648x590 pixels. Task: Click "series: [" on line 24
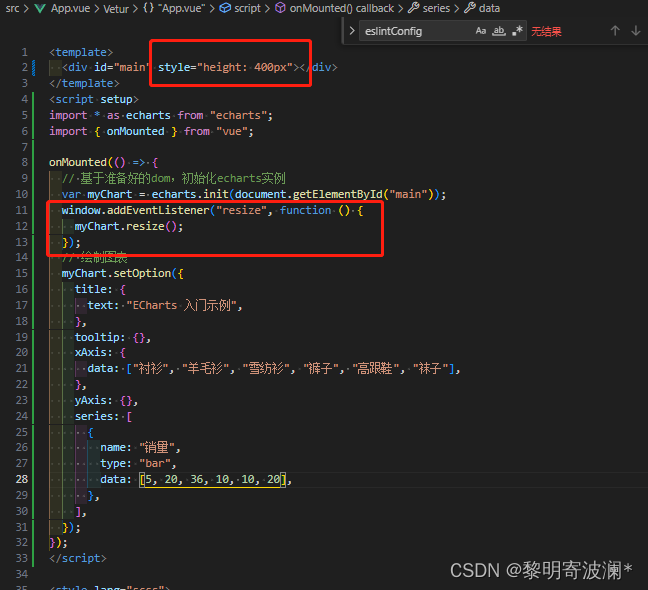pyautogui.click(x=103, y=416)
